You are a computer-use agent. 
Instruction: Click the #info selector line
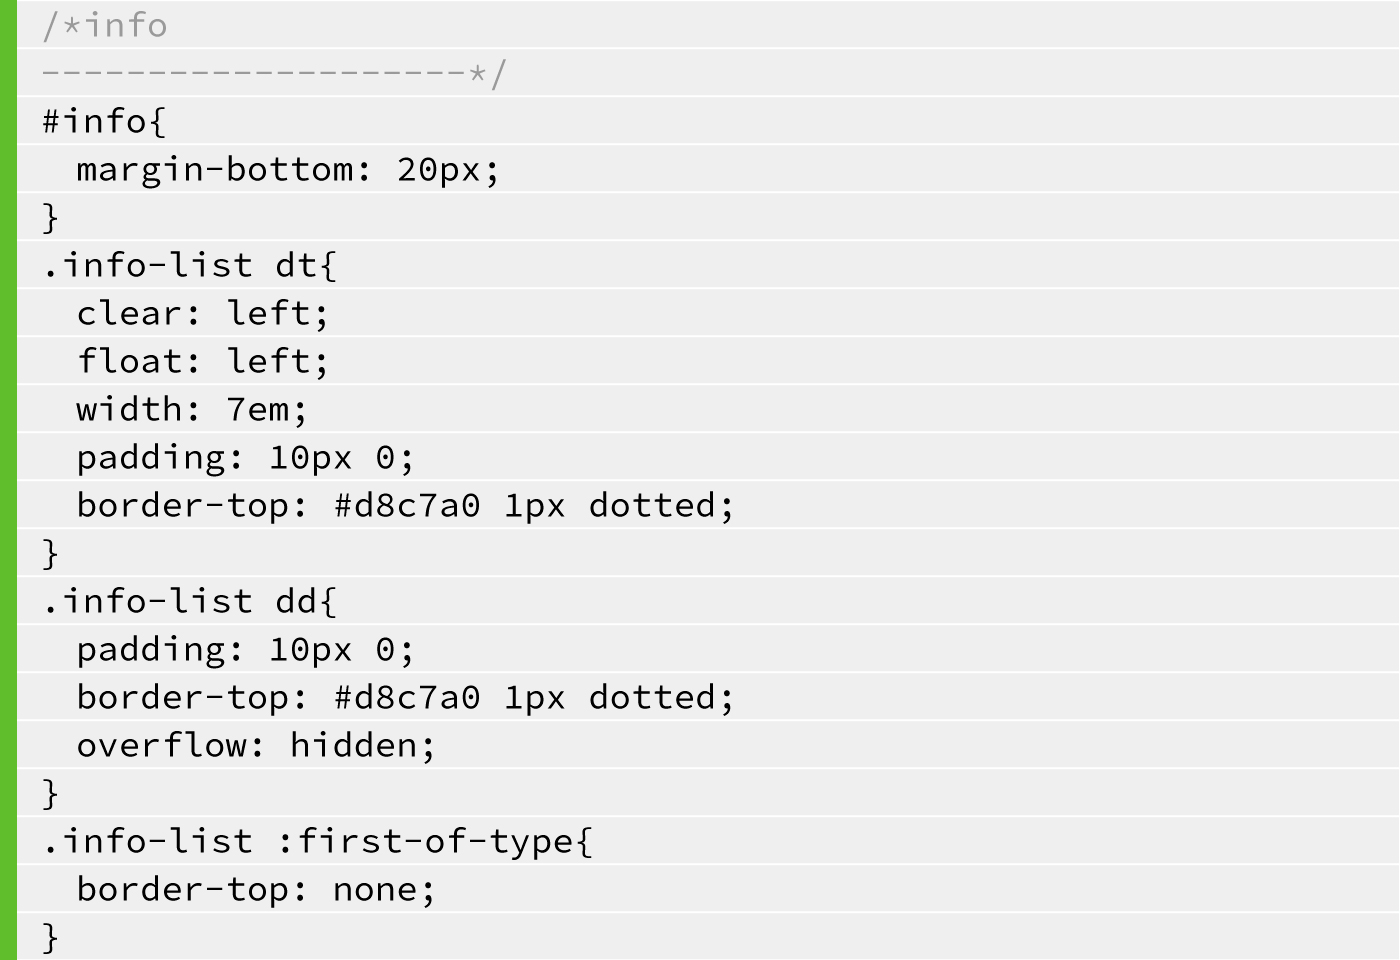point(104,121)
